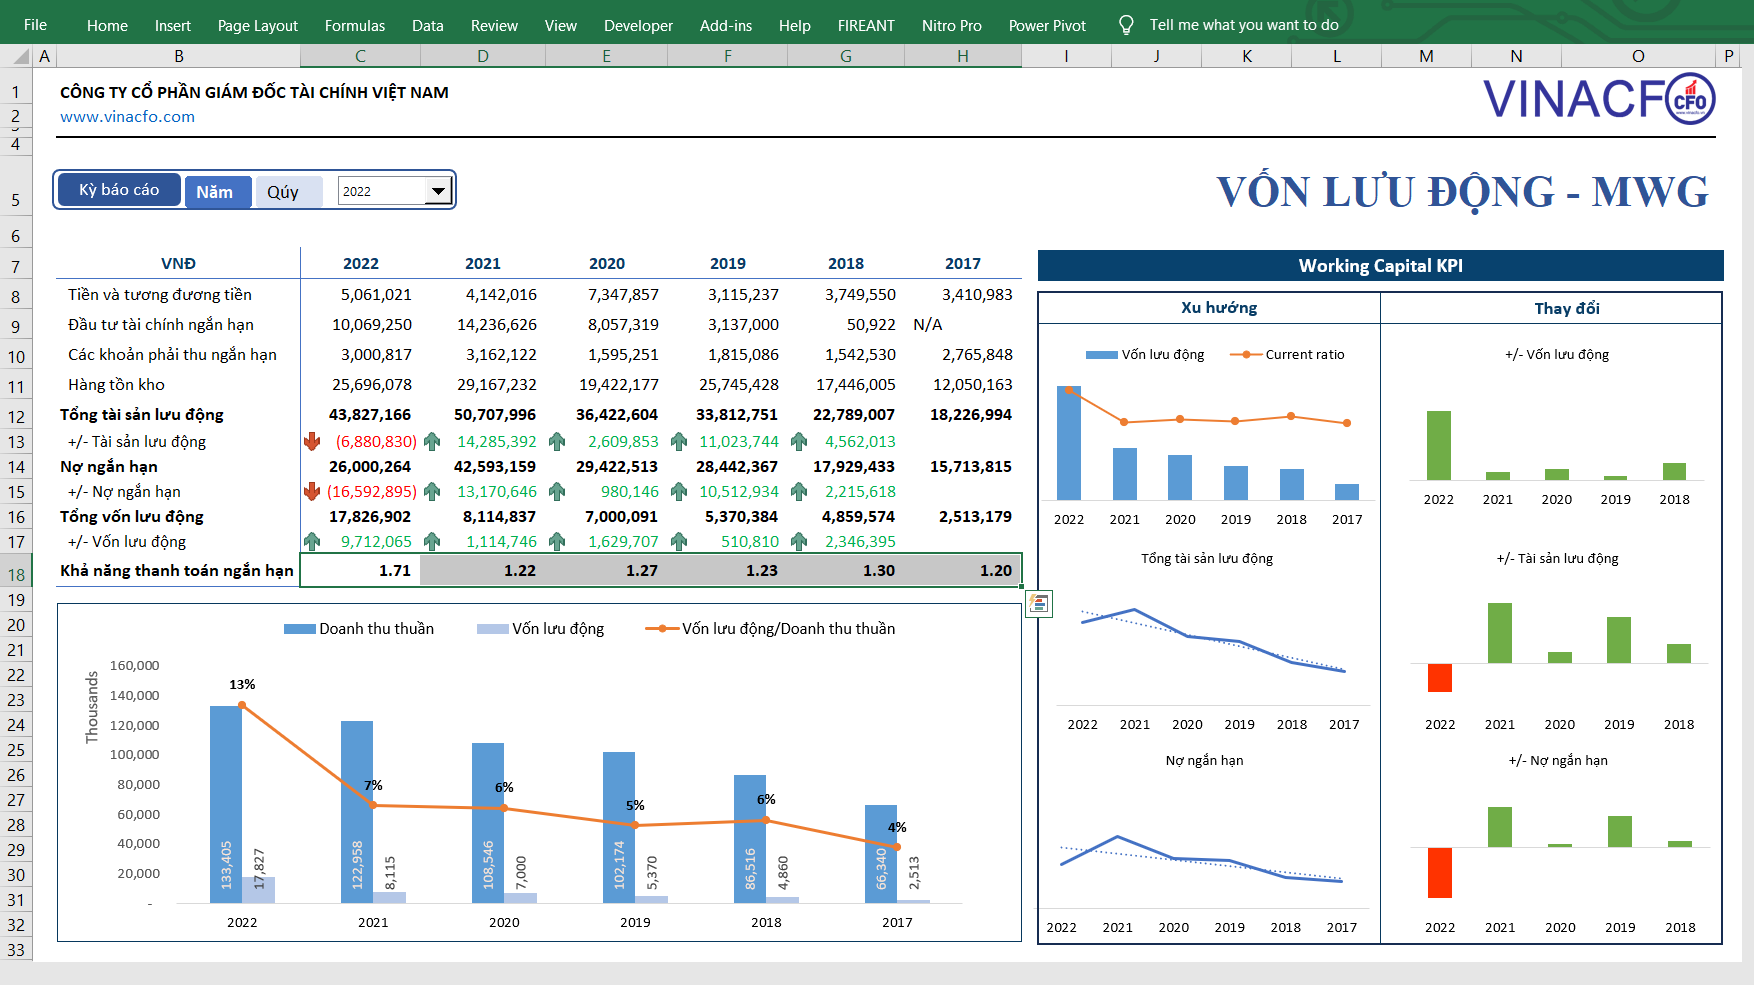Click the Kỳ báo cáo button
The height and width of the screenshot is (985, 1754).
(119, 190)
